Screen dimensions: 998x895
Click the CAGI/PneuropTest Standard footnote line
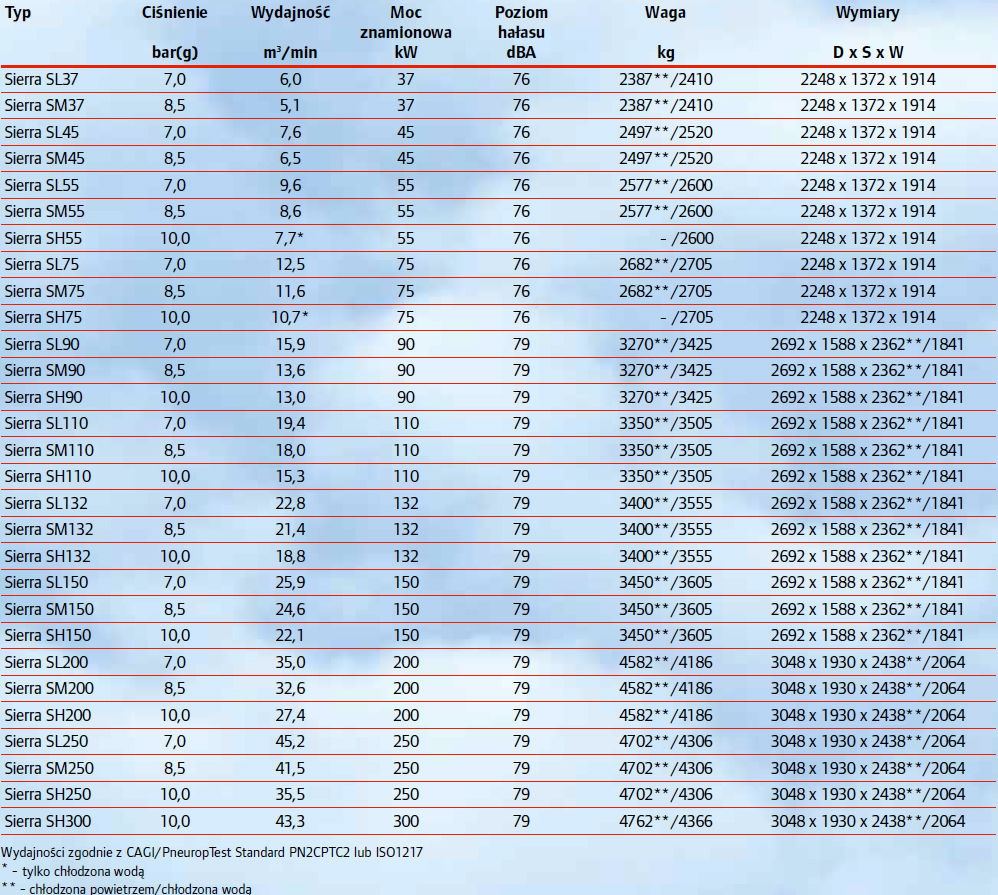[212, 852]
